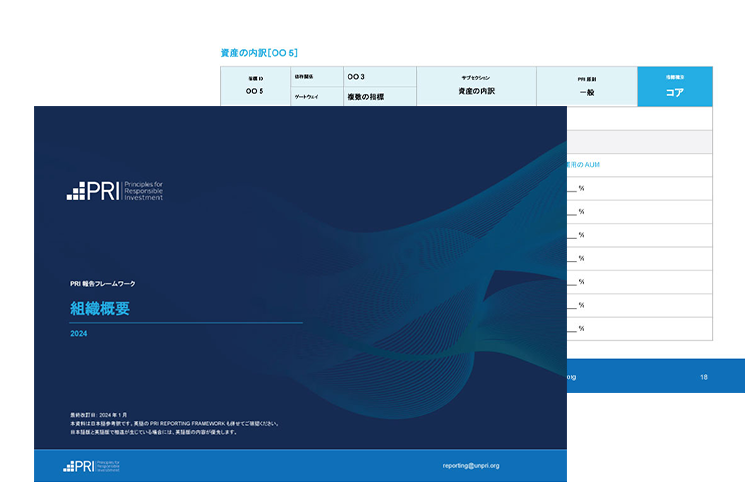This screenshot has height=482, width=750.
Task: Click the 資産の内訳 subsection cell
Action: [x=476, y=87]
